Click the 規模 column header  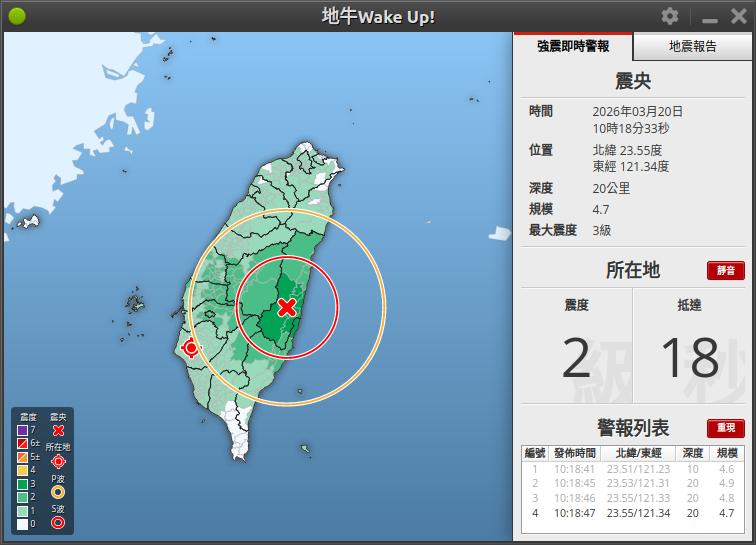pos(727,453)
